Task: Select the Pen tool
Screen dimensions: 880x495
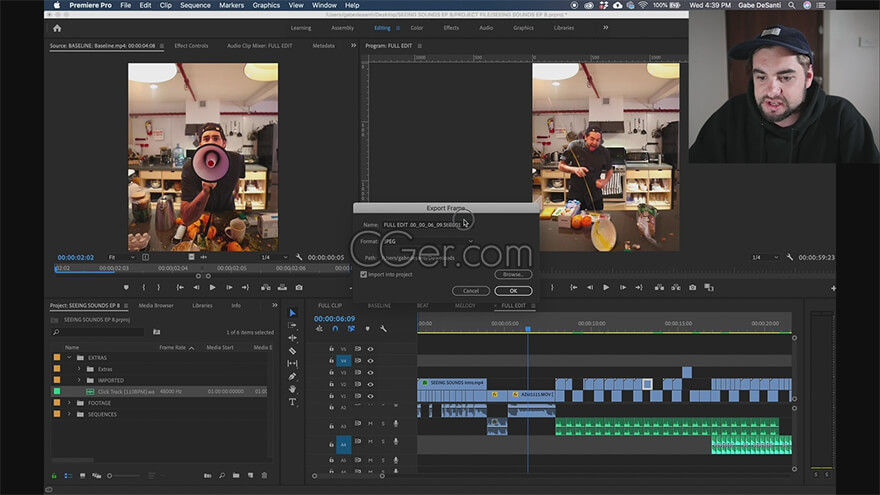Action: (x=292, y=376)
